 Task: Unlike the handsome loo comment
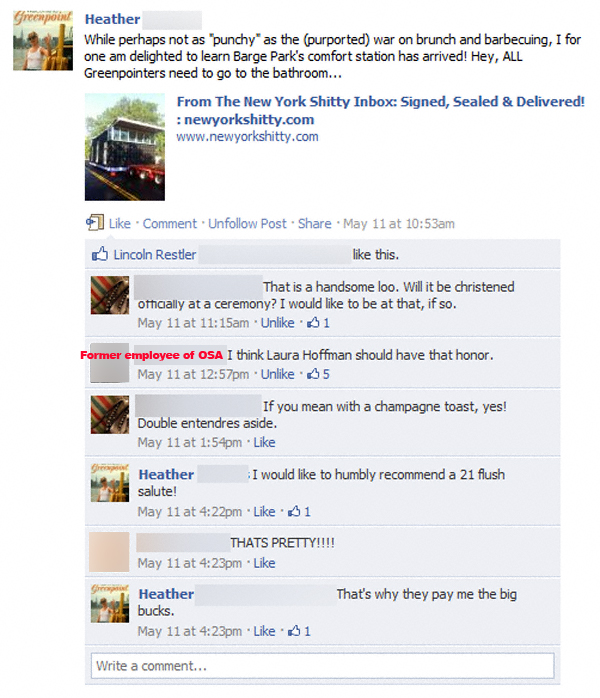pos(277,322)
